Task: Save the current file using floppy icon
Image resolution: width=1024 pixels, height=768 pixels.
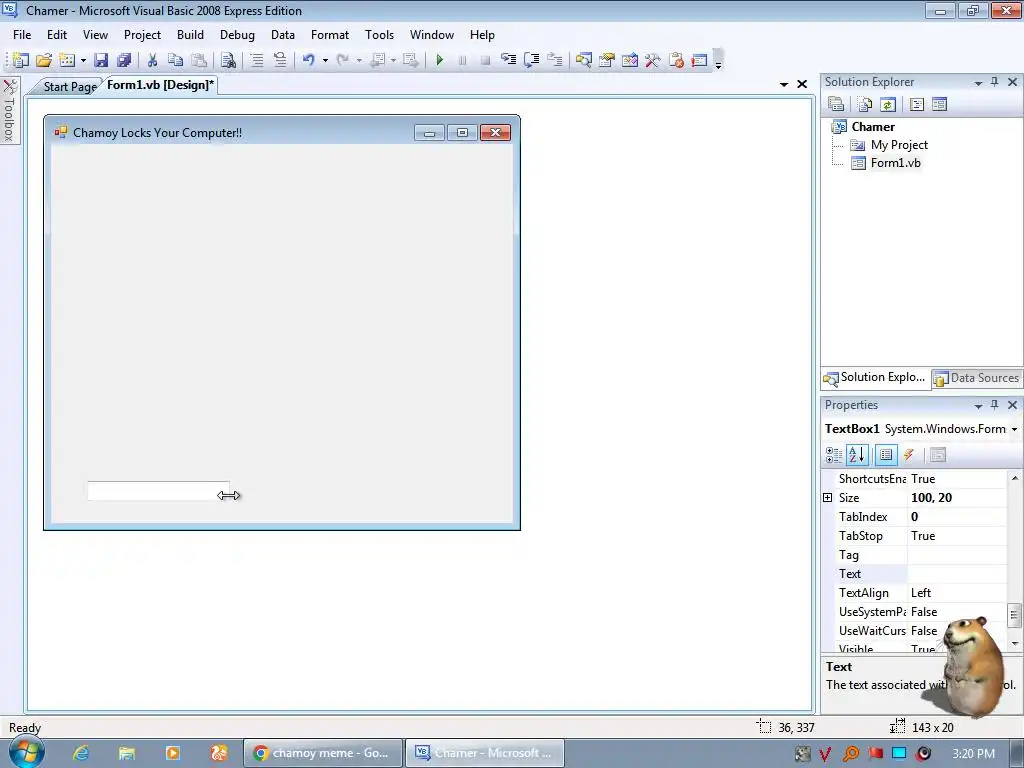Action: coord(101,60)
